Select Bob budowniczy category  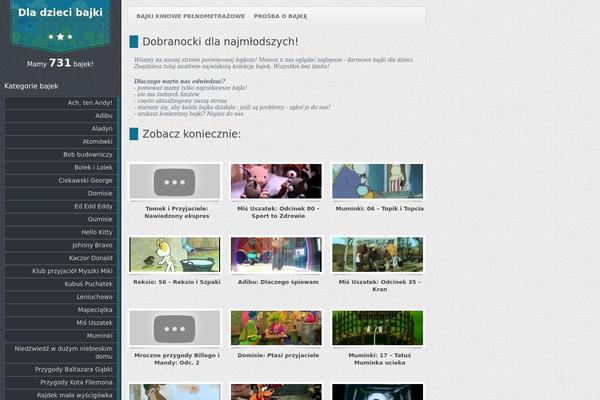(61, 155)
